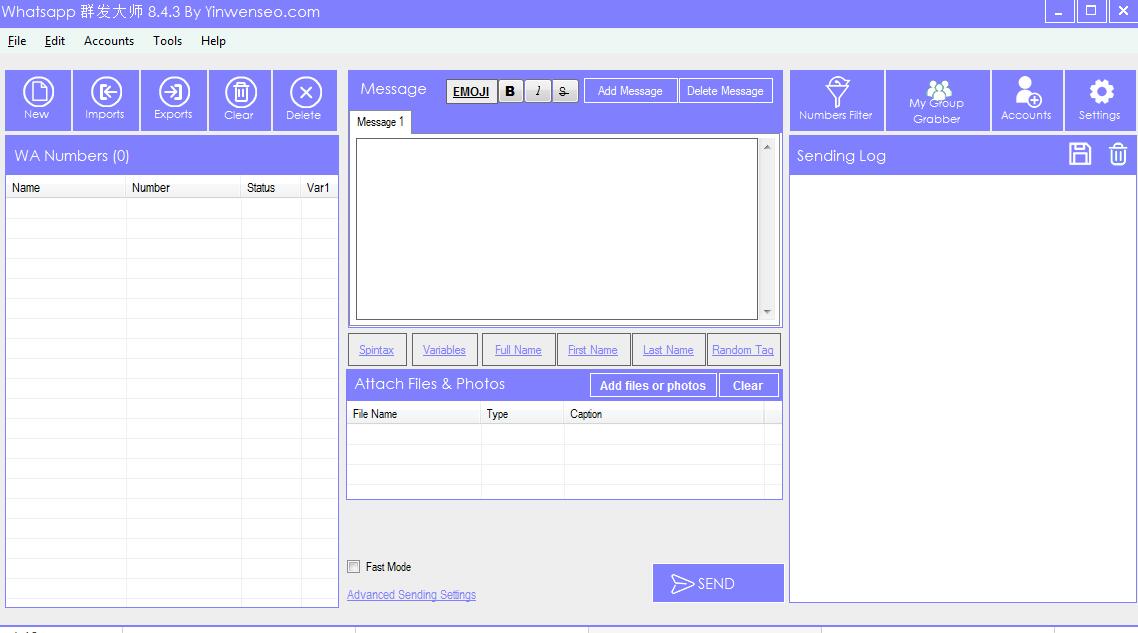1138x633 pixels.
Task: Toggle bold text formatting
Action: pyautogui.click(x=510, y=91)
